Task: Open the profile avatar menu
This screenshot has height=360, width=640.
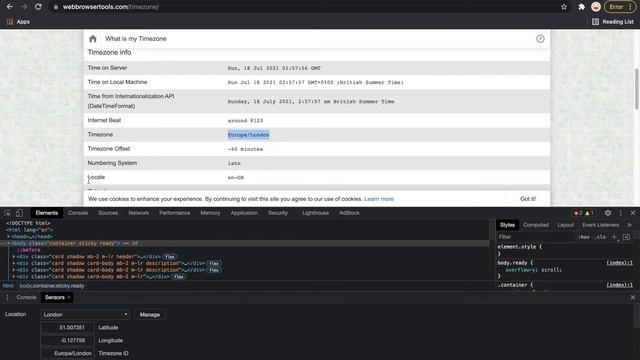Action: point(596,7)
